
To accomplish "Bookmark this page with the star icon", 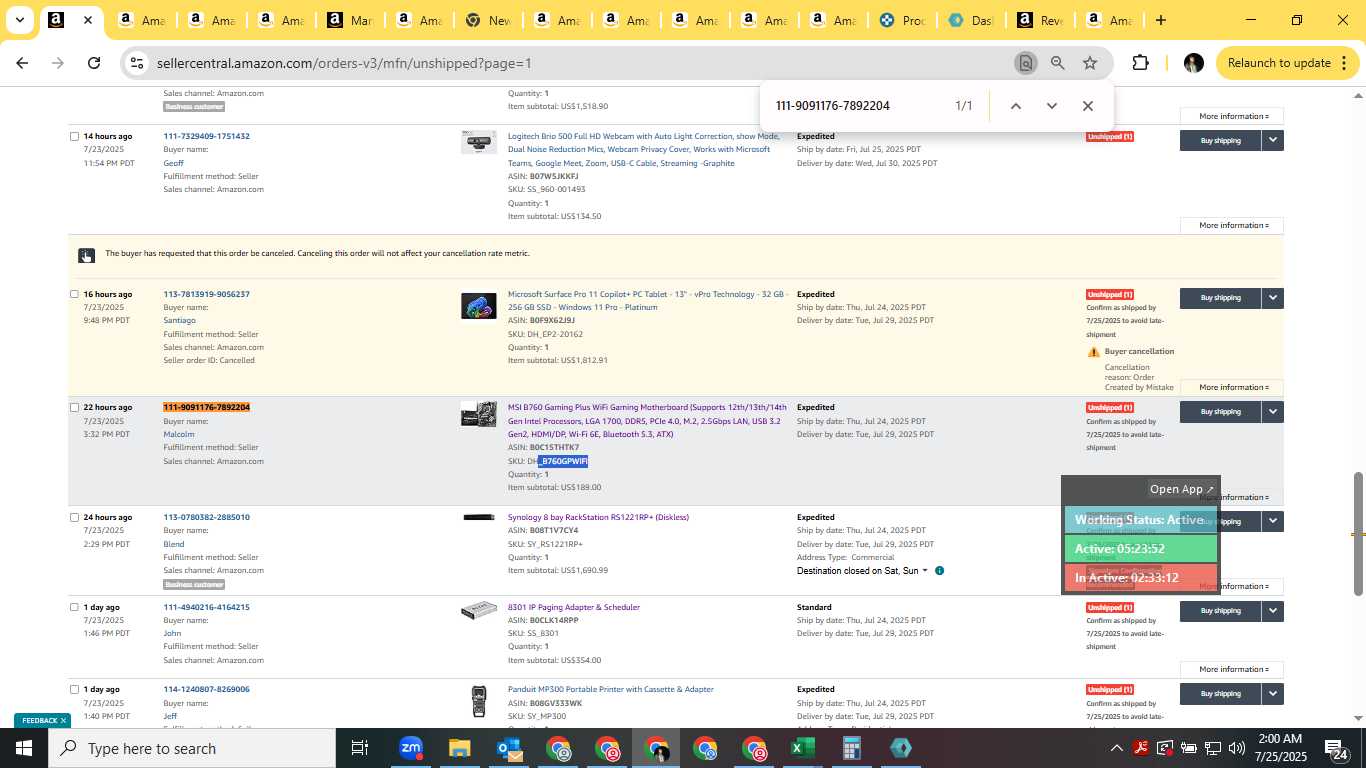I will 1090,63.
